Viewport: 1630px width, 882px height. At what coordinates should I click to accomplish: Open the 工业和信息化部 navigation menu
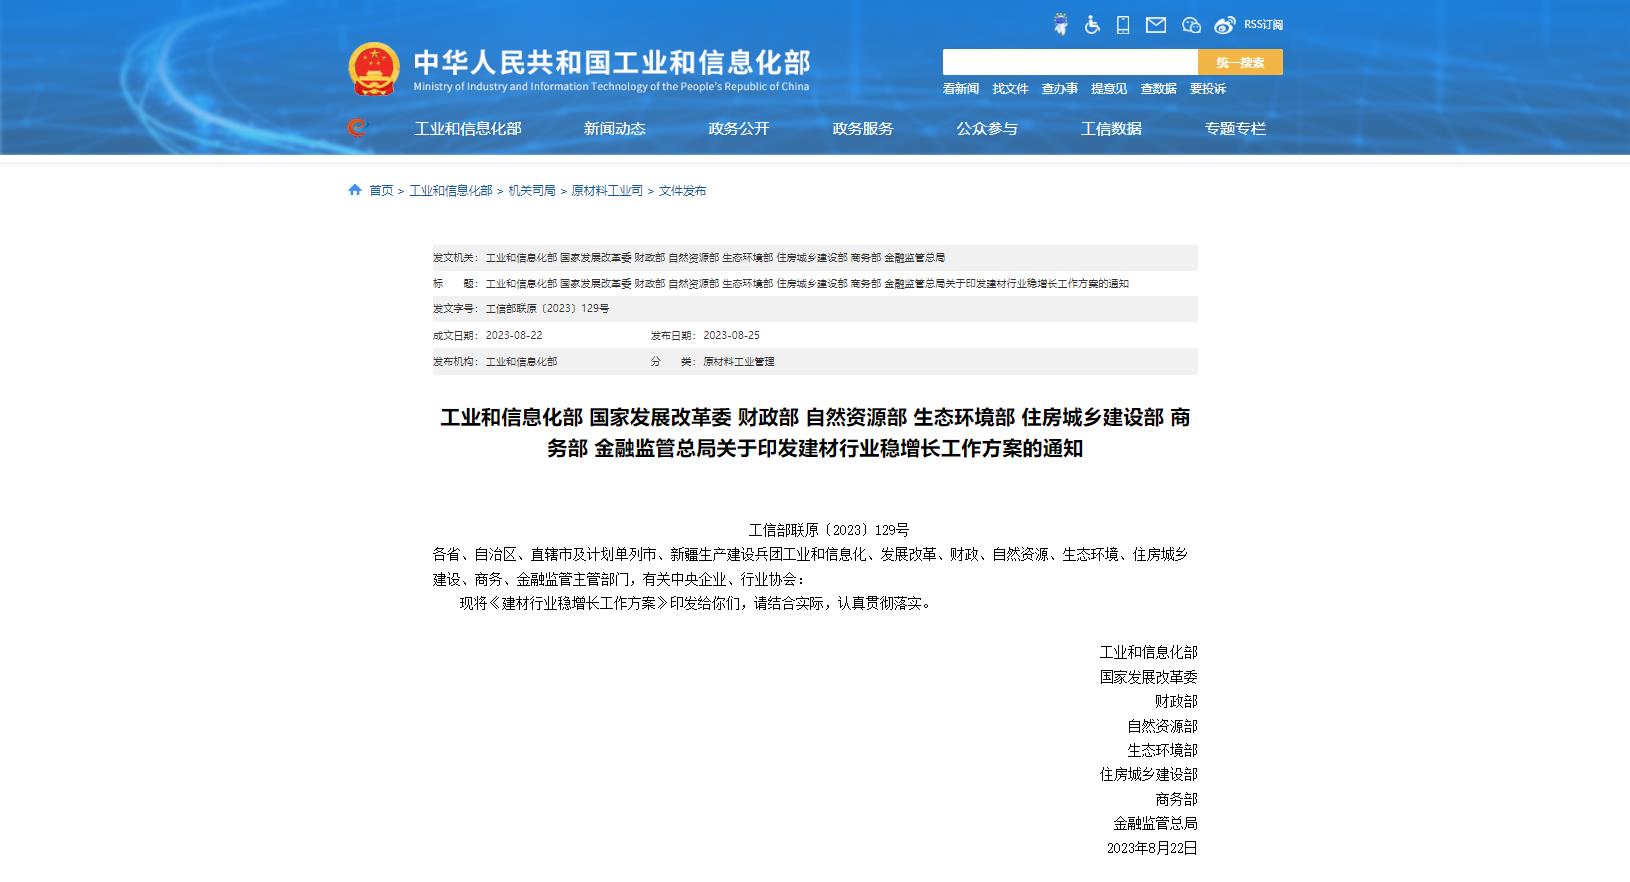468,129
